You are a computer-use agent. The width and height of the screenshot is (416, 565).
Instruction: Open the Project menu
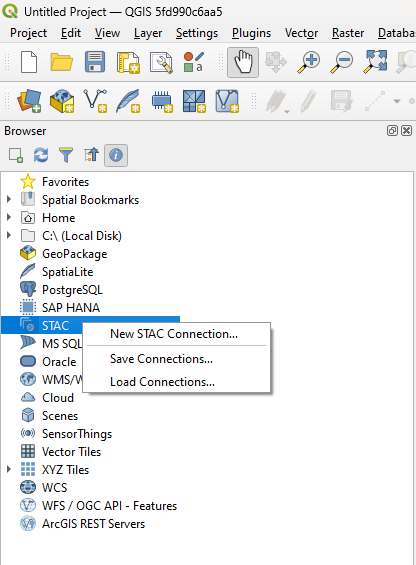pyautogui.click(x=28, y=33)
